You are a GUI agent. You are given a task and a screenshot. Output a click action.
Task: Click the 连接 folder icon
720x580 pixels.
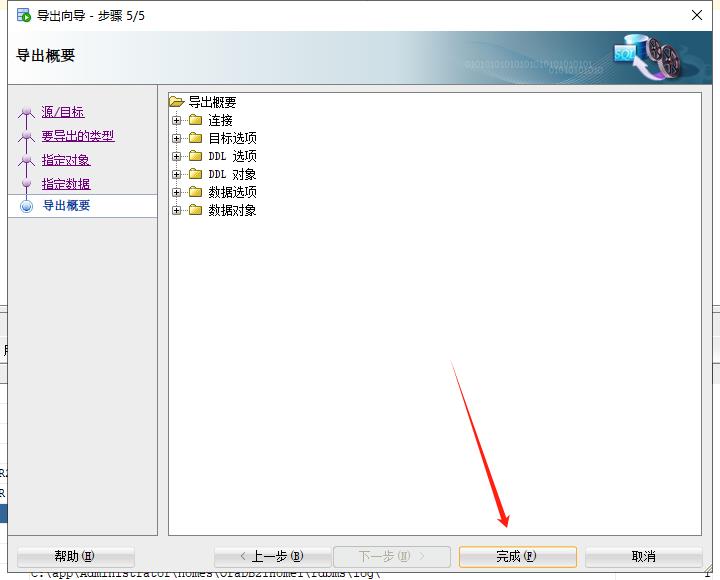click(195, 120)
